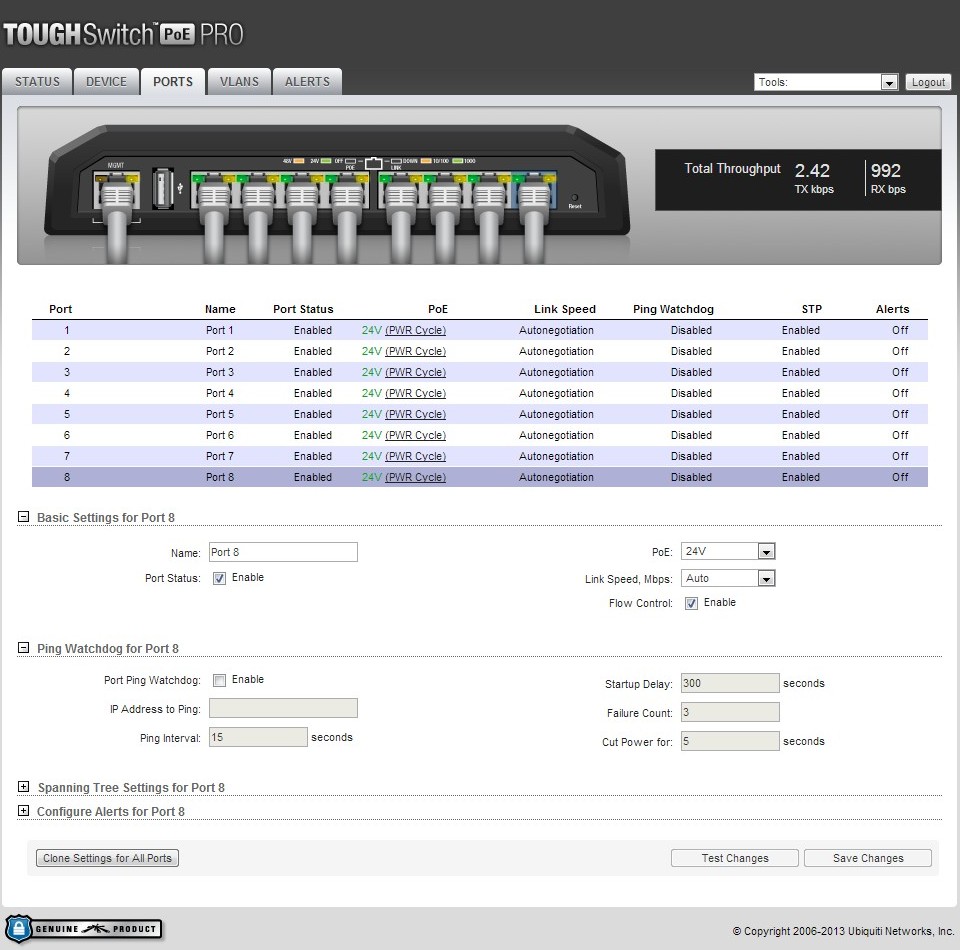Enable the Port Ping Watchdog checkbox

click(x=219, y=680)
